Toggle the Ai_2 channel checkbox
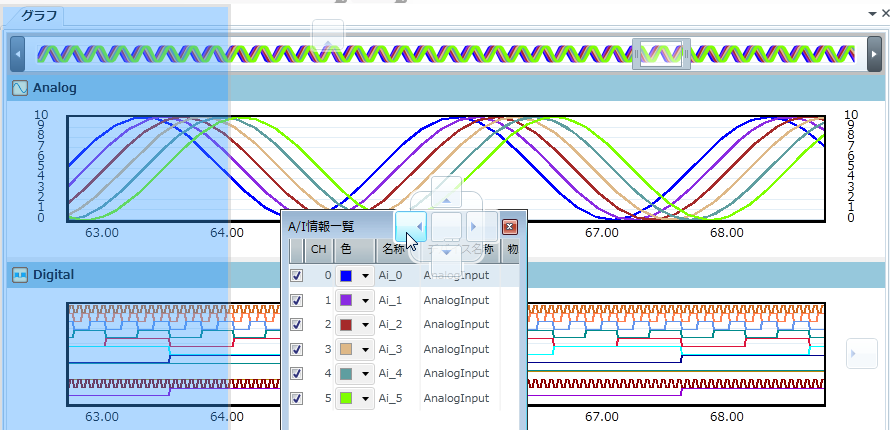Screen dimensions: 890x430 click(x=297, y=325)
